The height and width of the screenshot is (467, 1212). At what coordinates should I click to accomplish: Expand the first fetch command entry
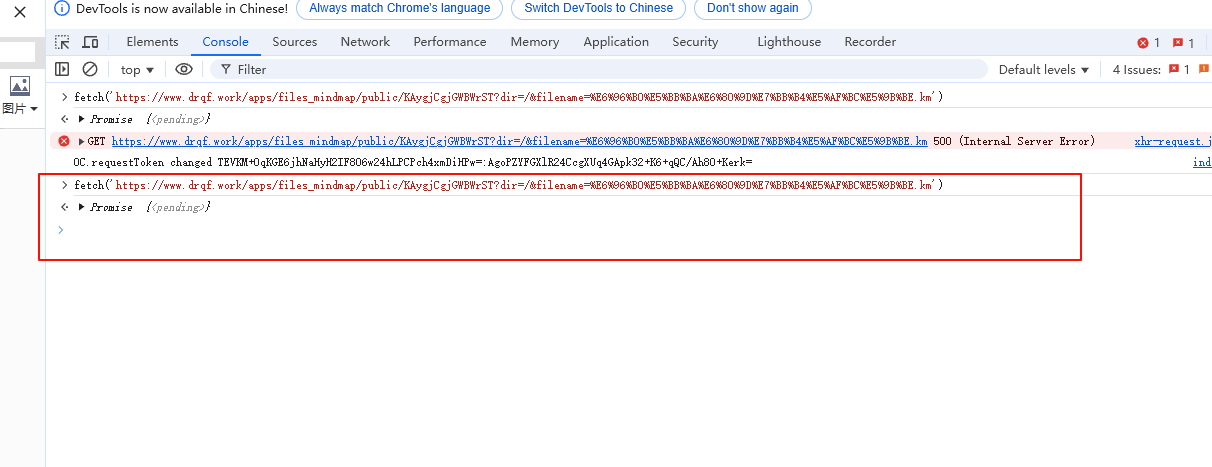pos(65,97)
